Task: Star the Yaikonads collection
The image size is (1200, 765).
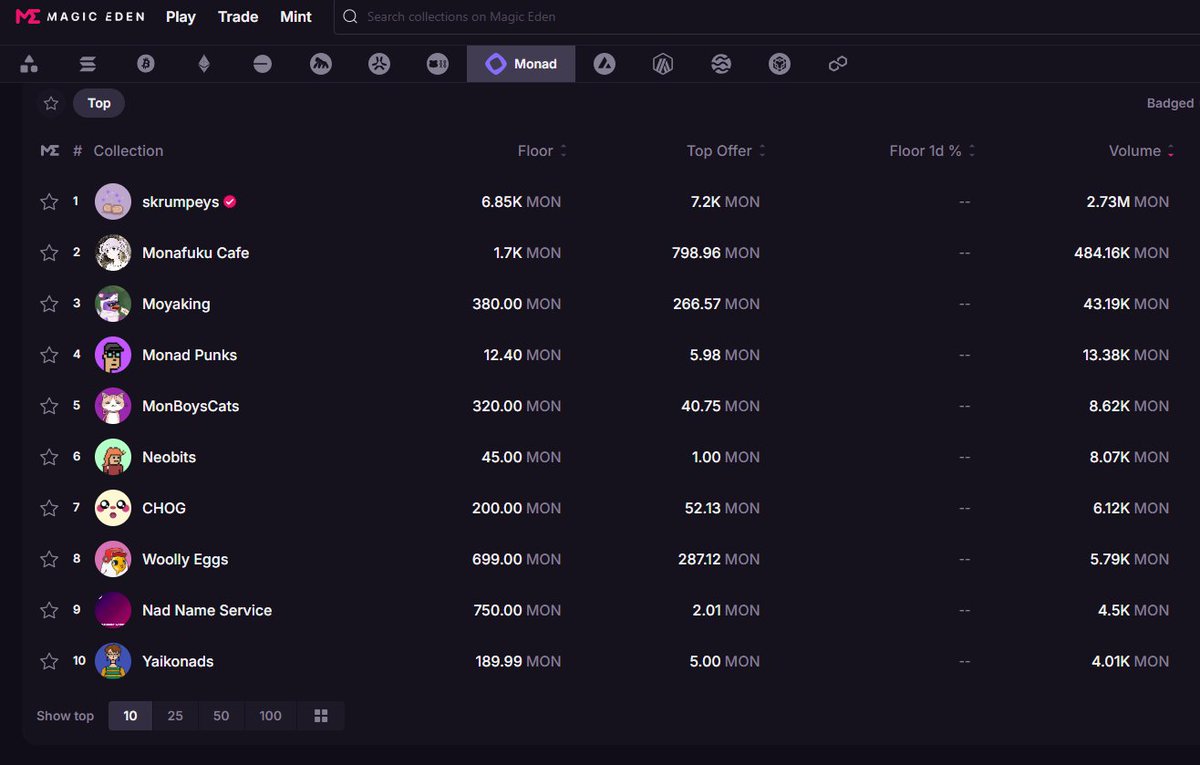Action: (49, 661)
